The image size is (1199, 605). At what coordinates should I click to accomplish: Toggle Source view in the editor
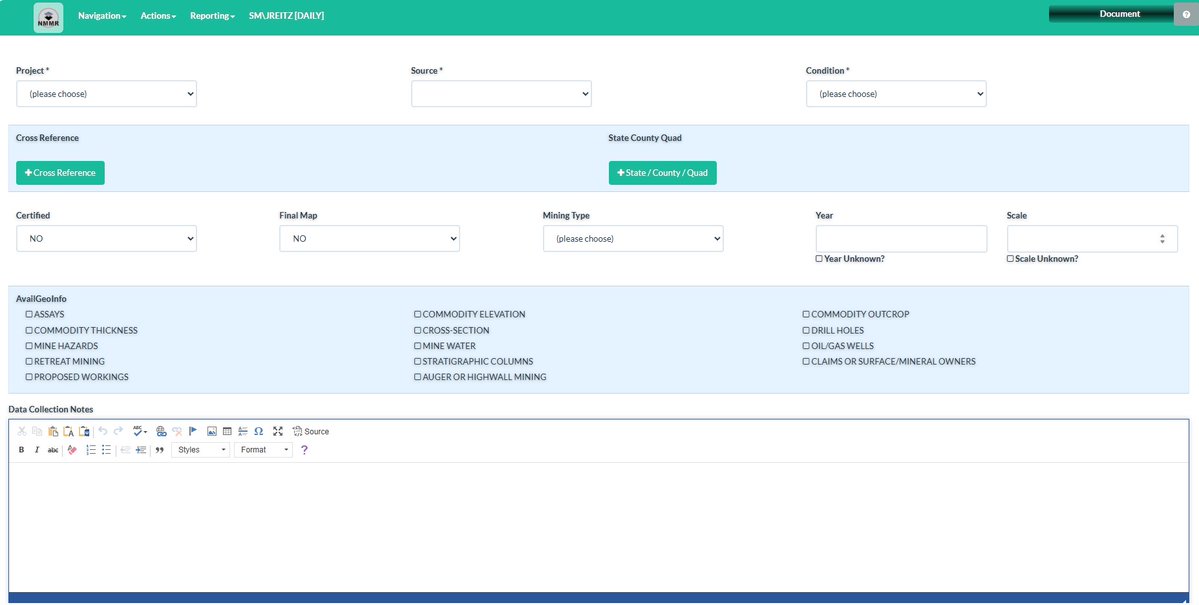pos(310,431)
